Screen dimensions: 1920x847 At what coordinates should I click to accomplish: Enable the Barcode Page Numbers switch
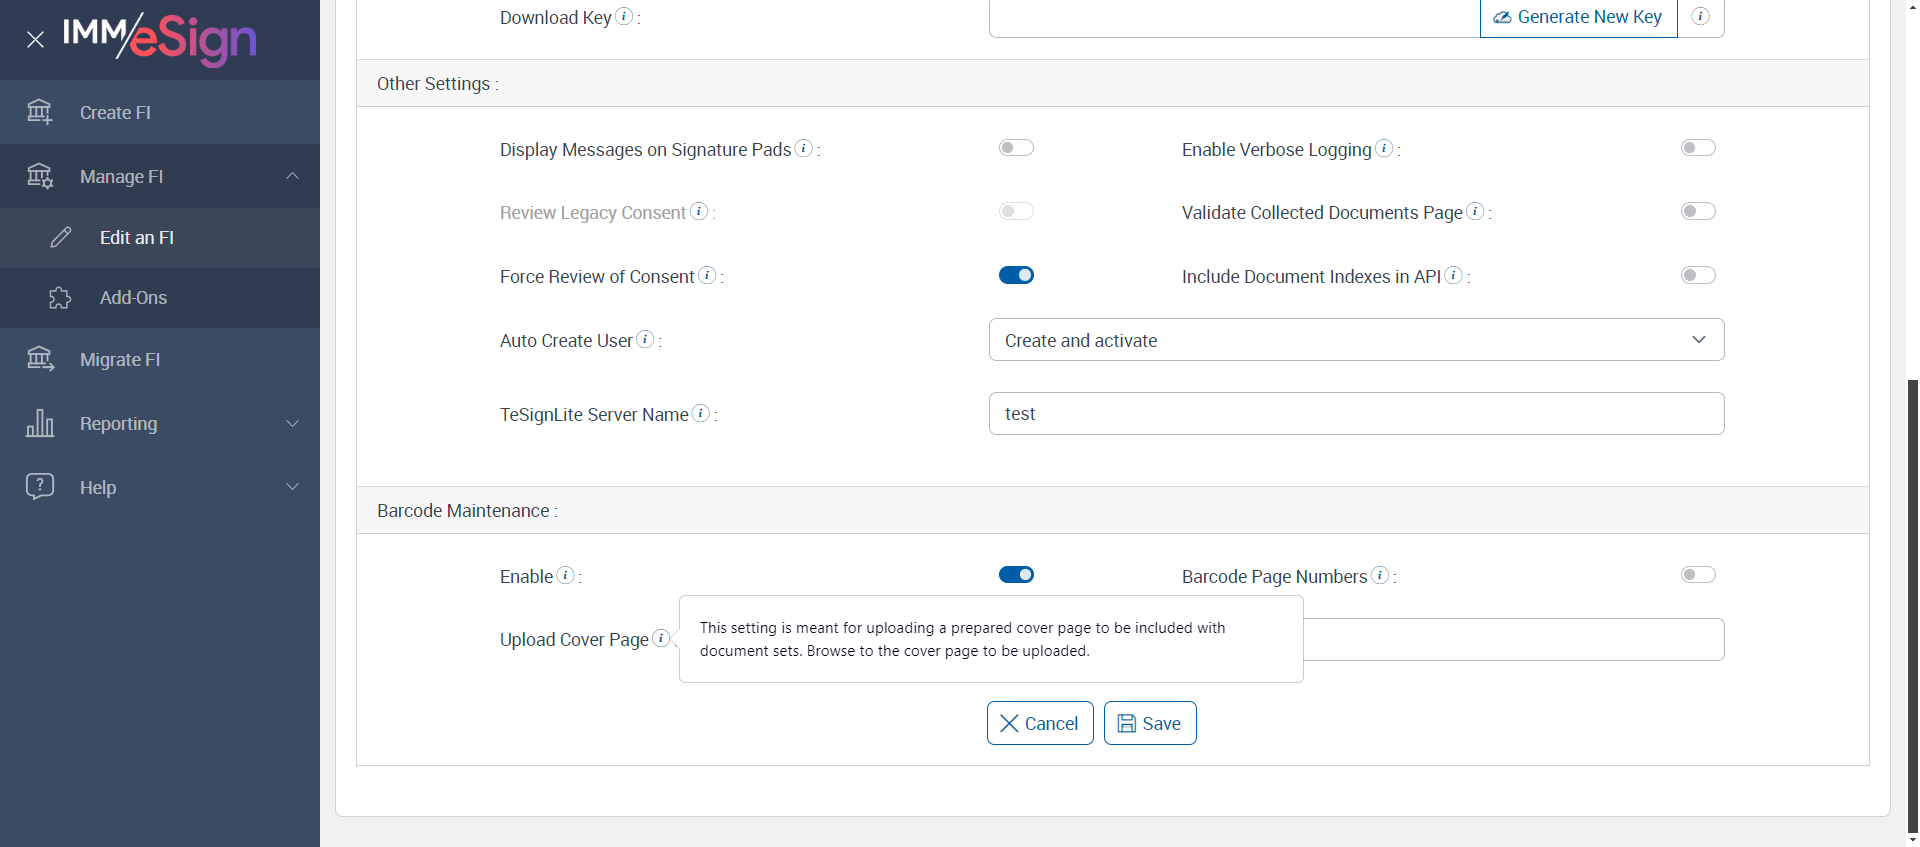point(1698,575)
